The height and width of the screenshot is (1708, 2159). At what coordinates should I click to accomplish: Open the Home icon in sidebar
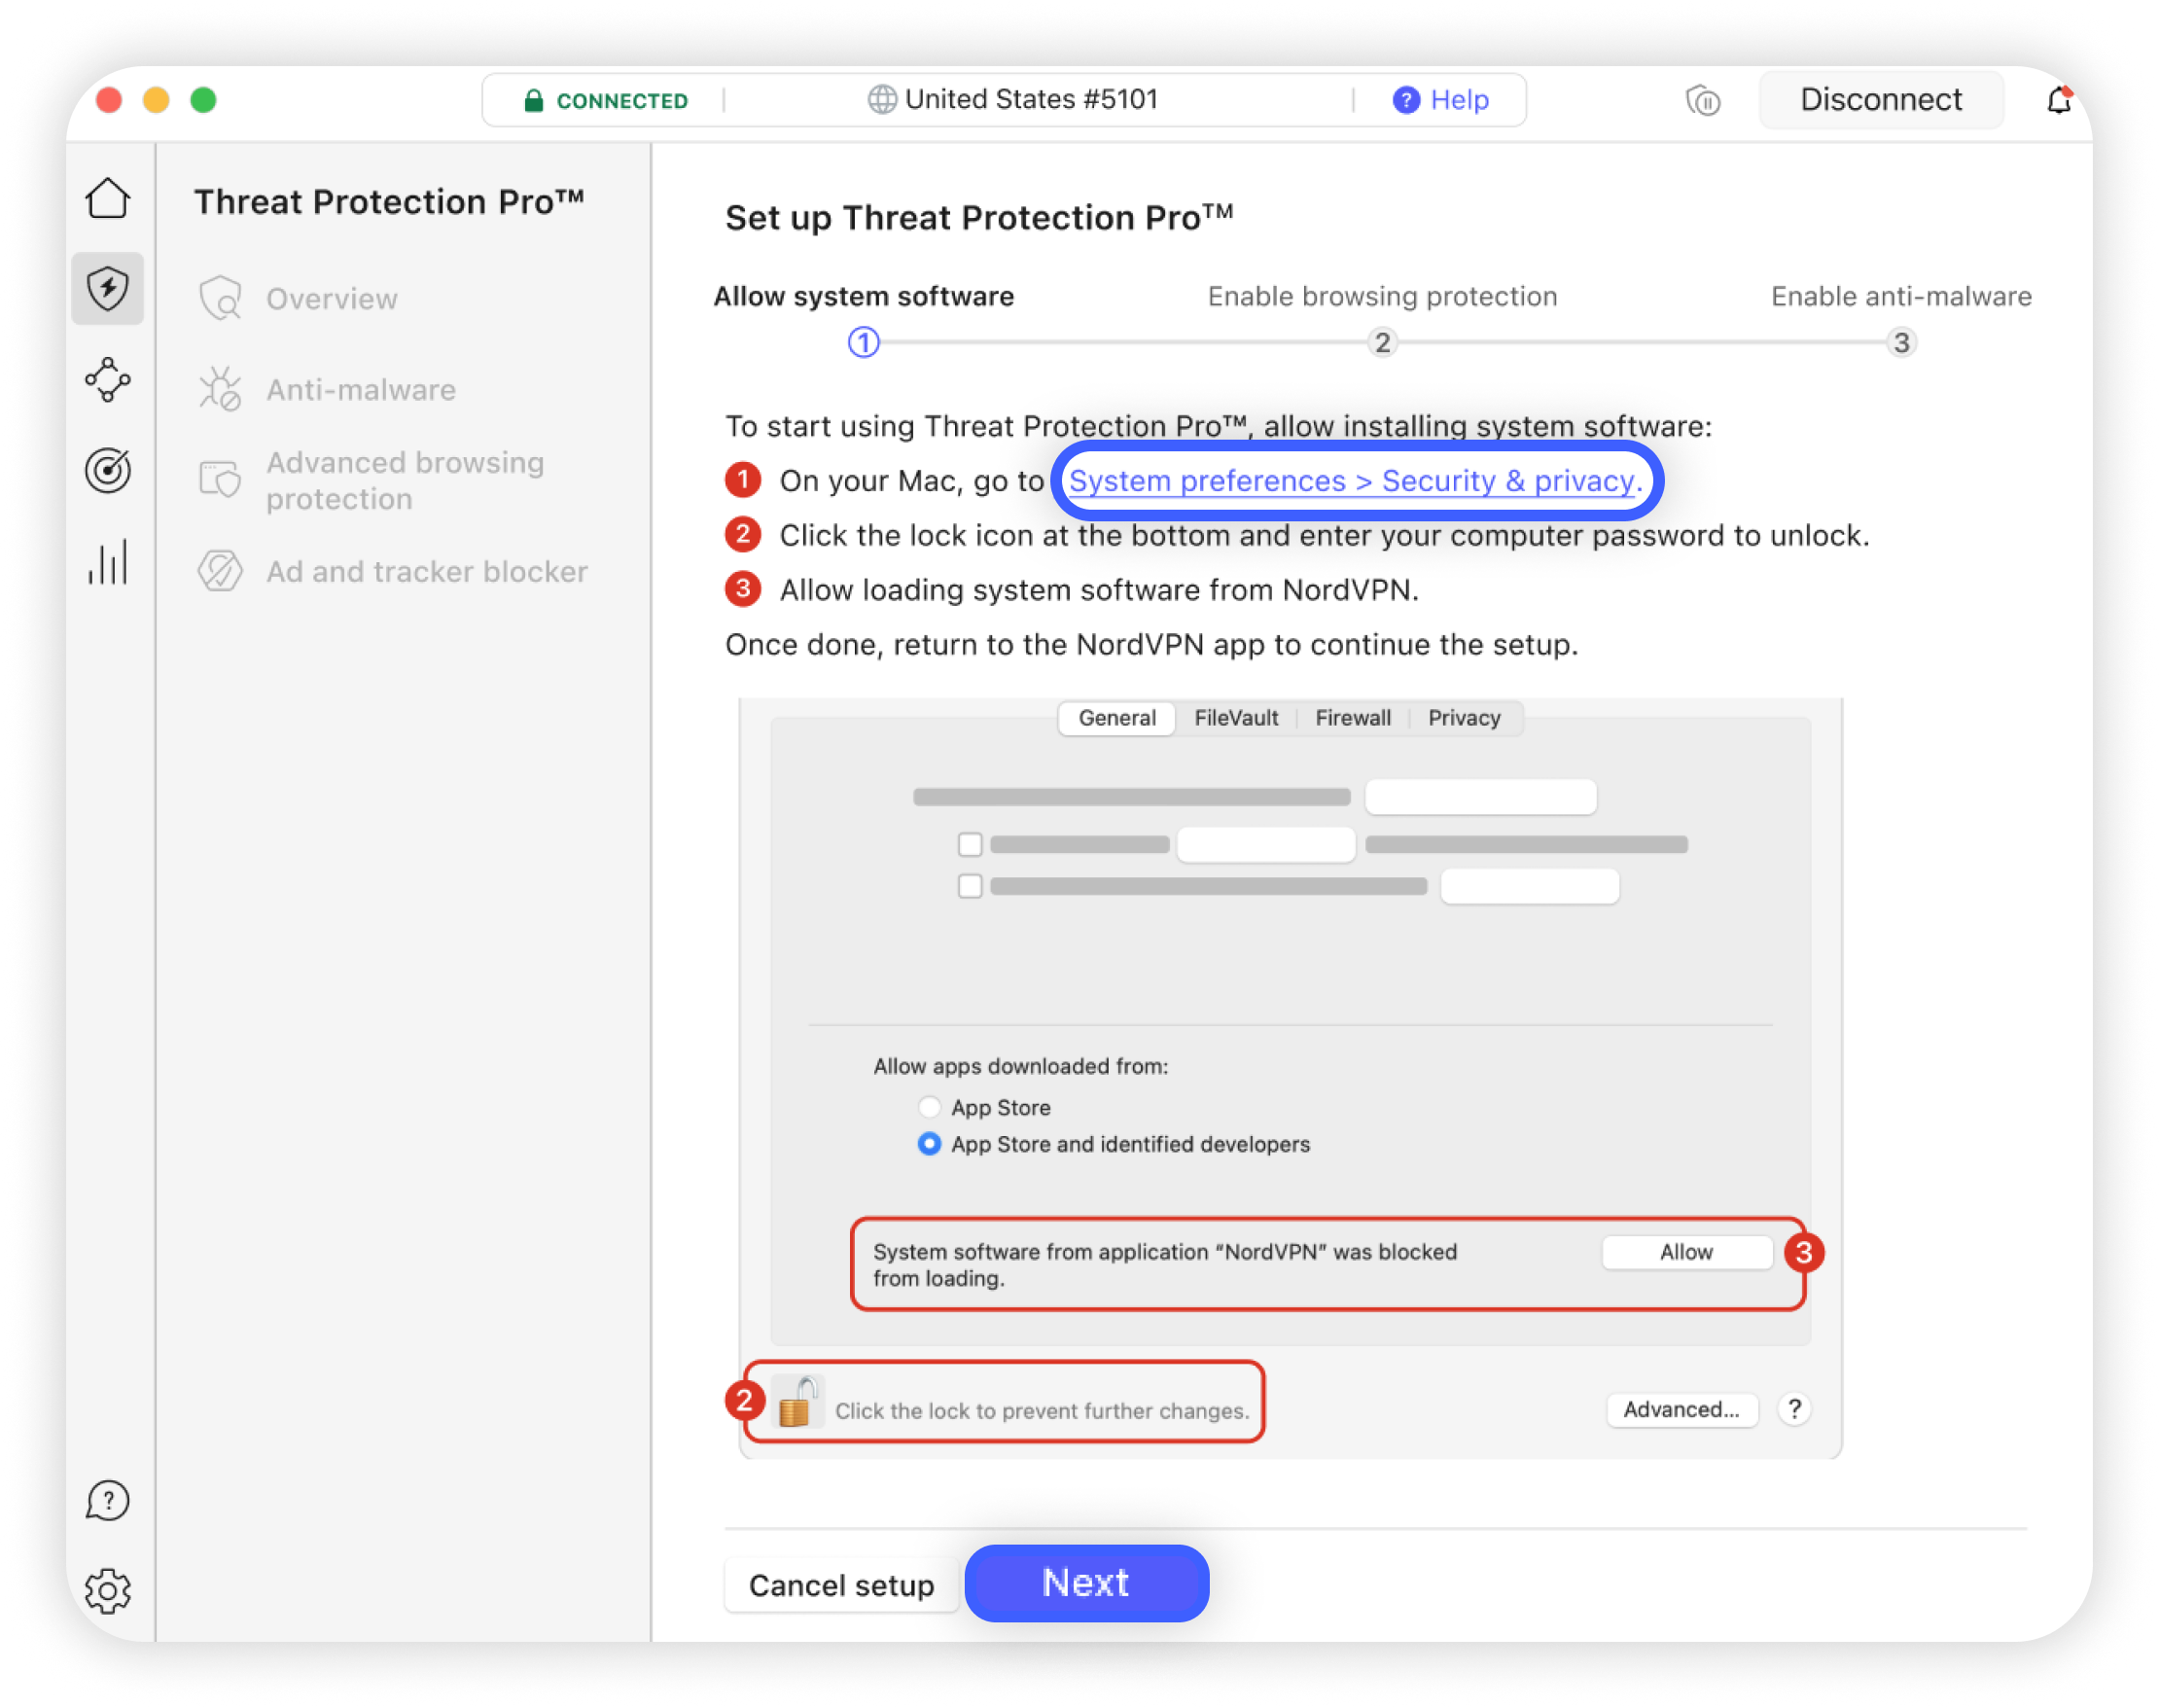click(108, 198)
